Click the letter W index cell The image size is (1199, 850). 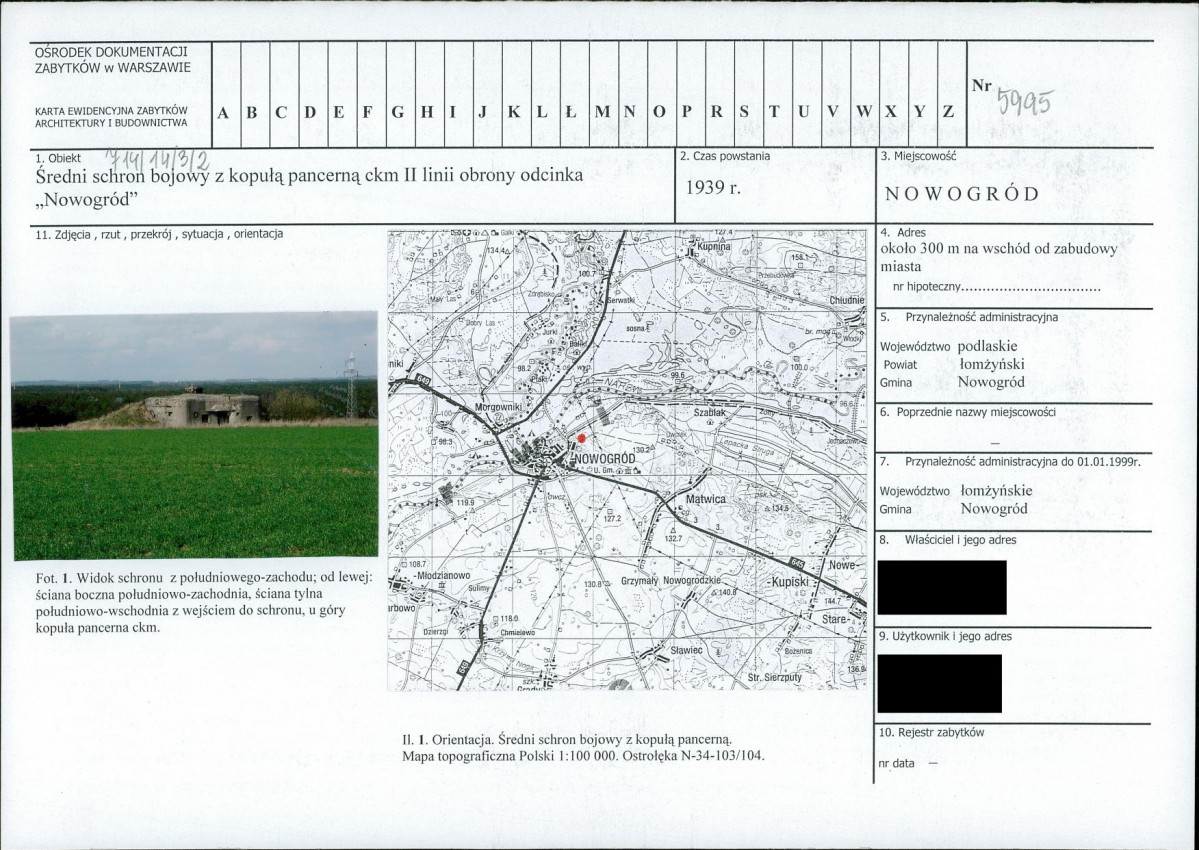coord(866,94)
